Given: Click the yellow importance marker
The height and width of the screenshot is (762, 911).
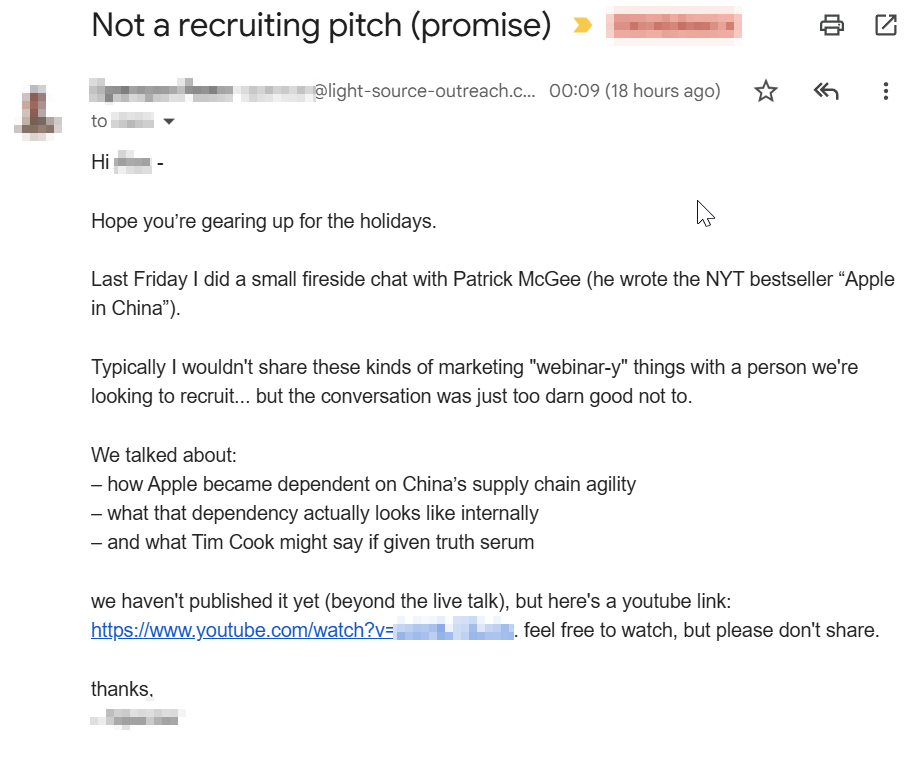Looking at the screenshot, I should (x=582, y=27).
